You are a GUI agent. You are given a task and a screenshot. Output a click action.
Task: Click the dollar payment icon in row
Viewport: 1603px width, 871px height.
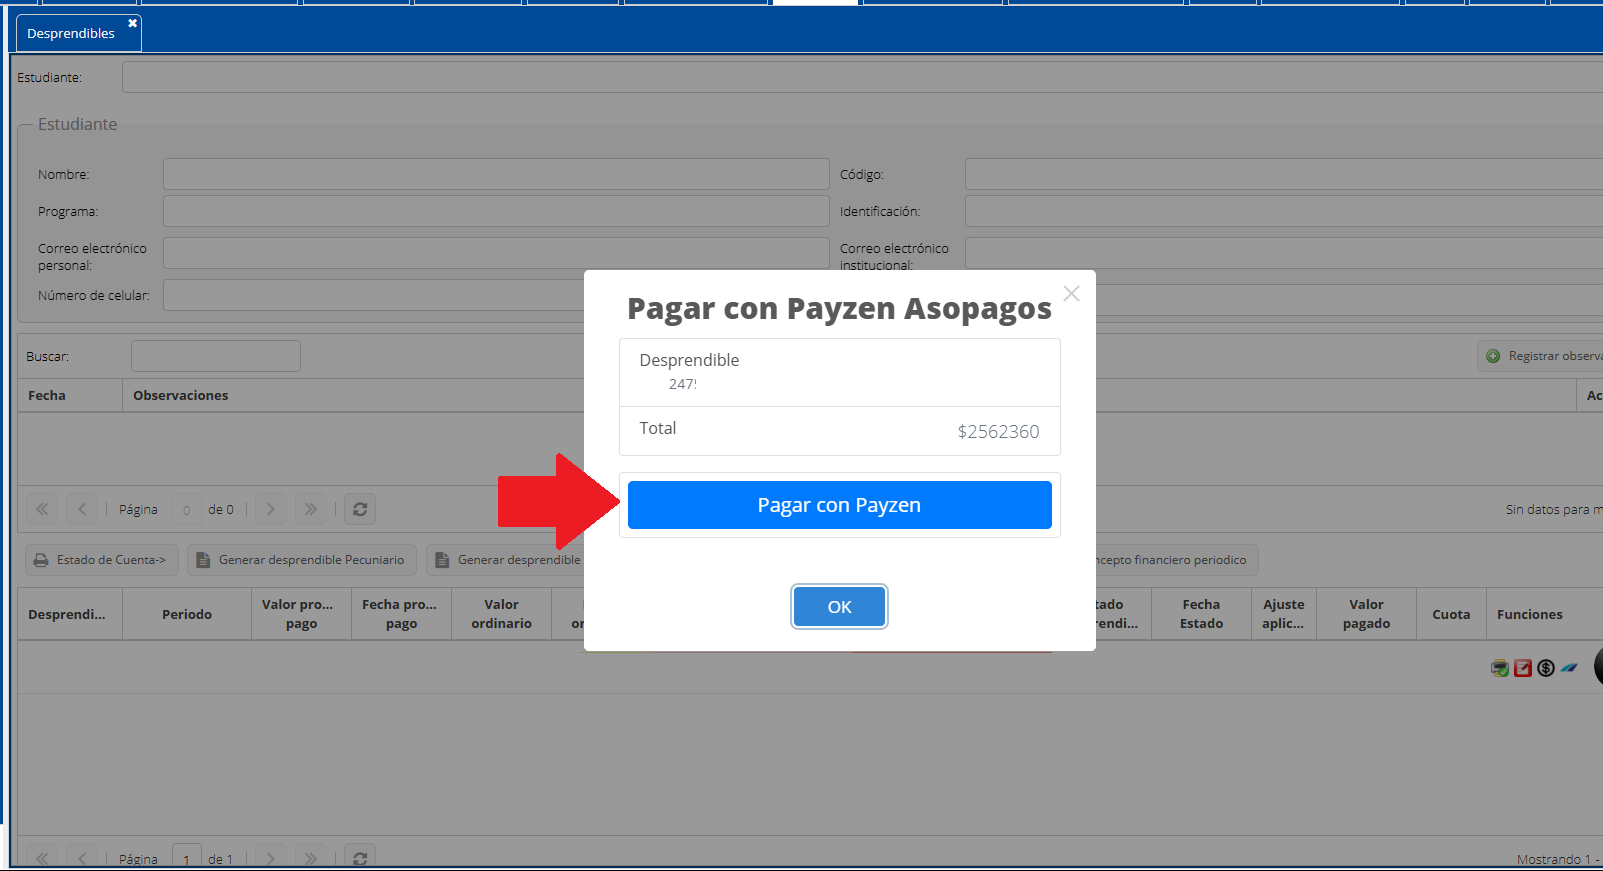(x=1546, y=668)
